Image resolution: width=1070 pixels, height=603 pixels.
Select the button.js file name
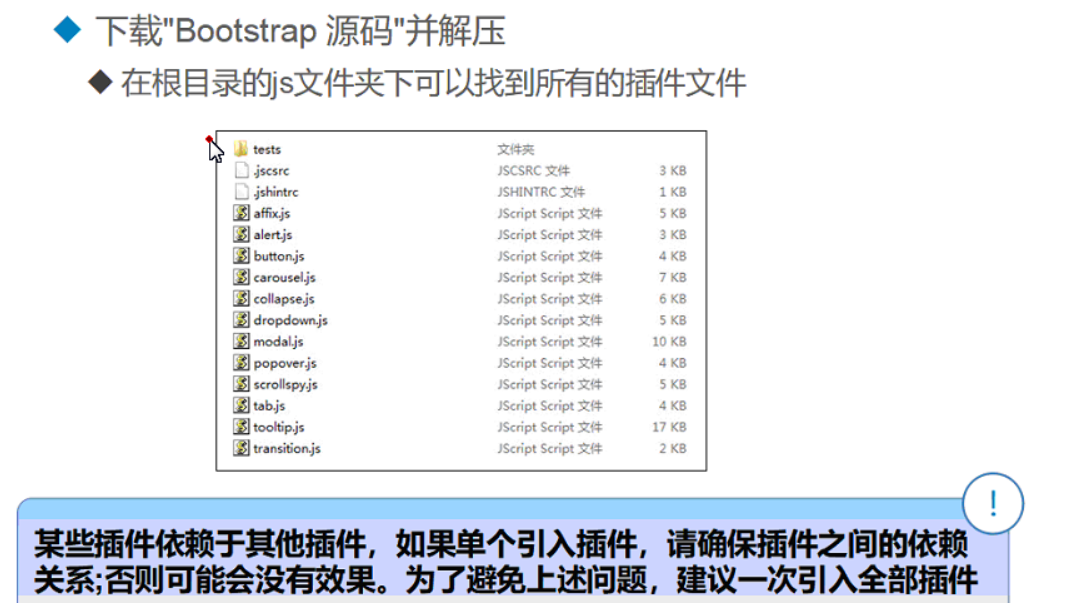pyautogui.click(x=279, y=256)
